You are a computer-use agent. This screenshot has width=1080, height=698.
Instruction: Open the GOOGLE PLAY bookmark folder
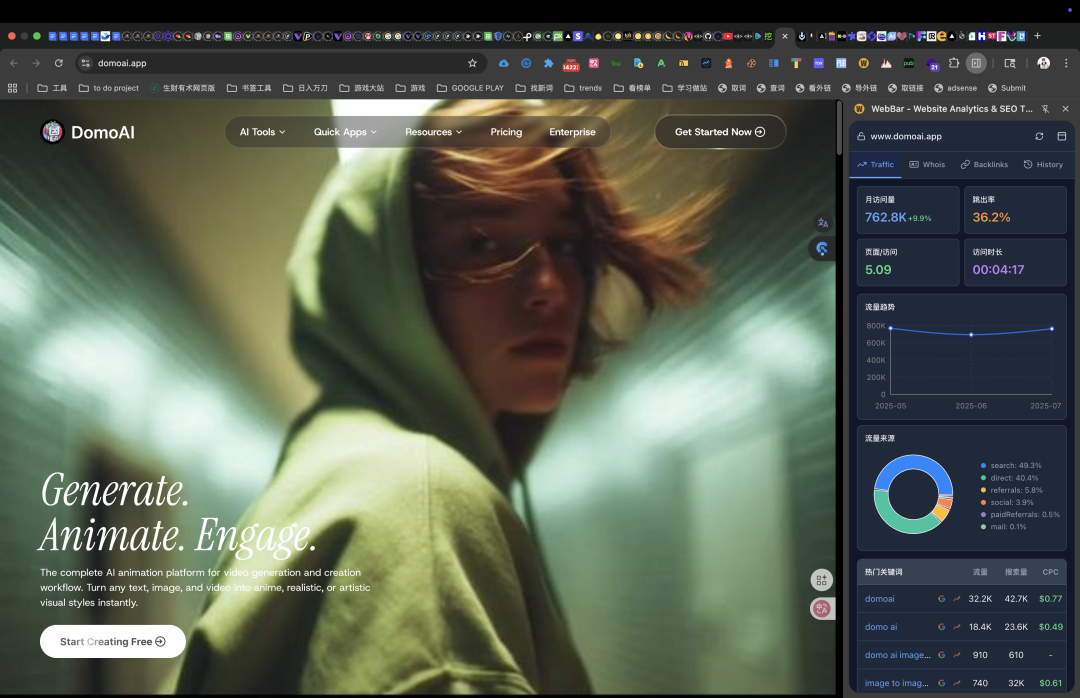click(470, 88)
